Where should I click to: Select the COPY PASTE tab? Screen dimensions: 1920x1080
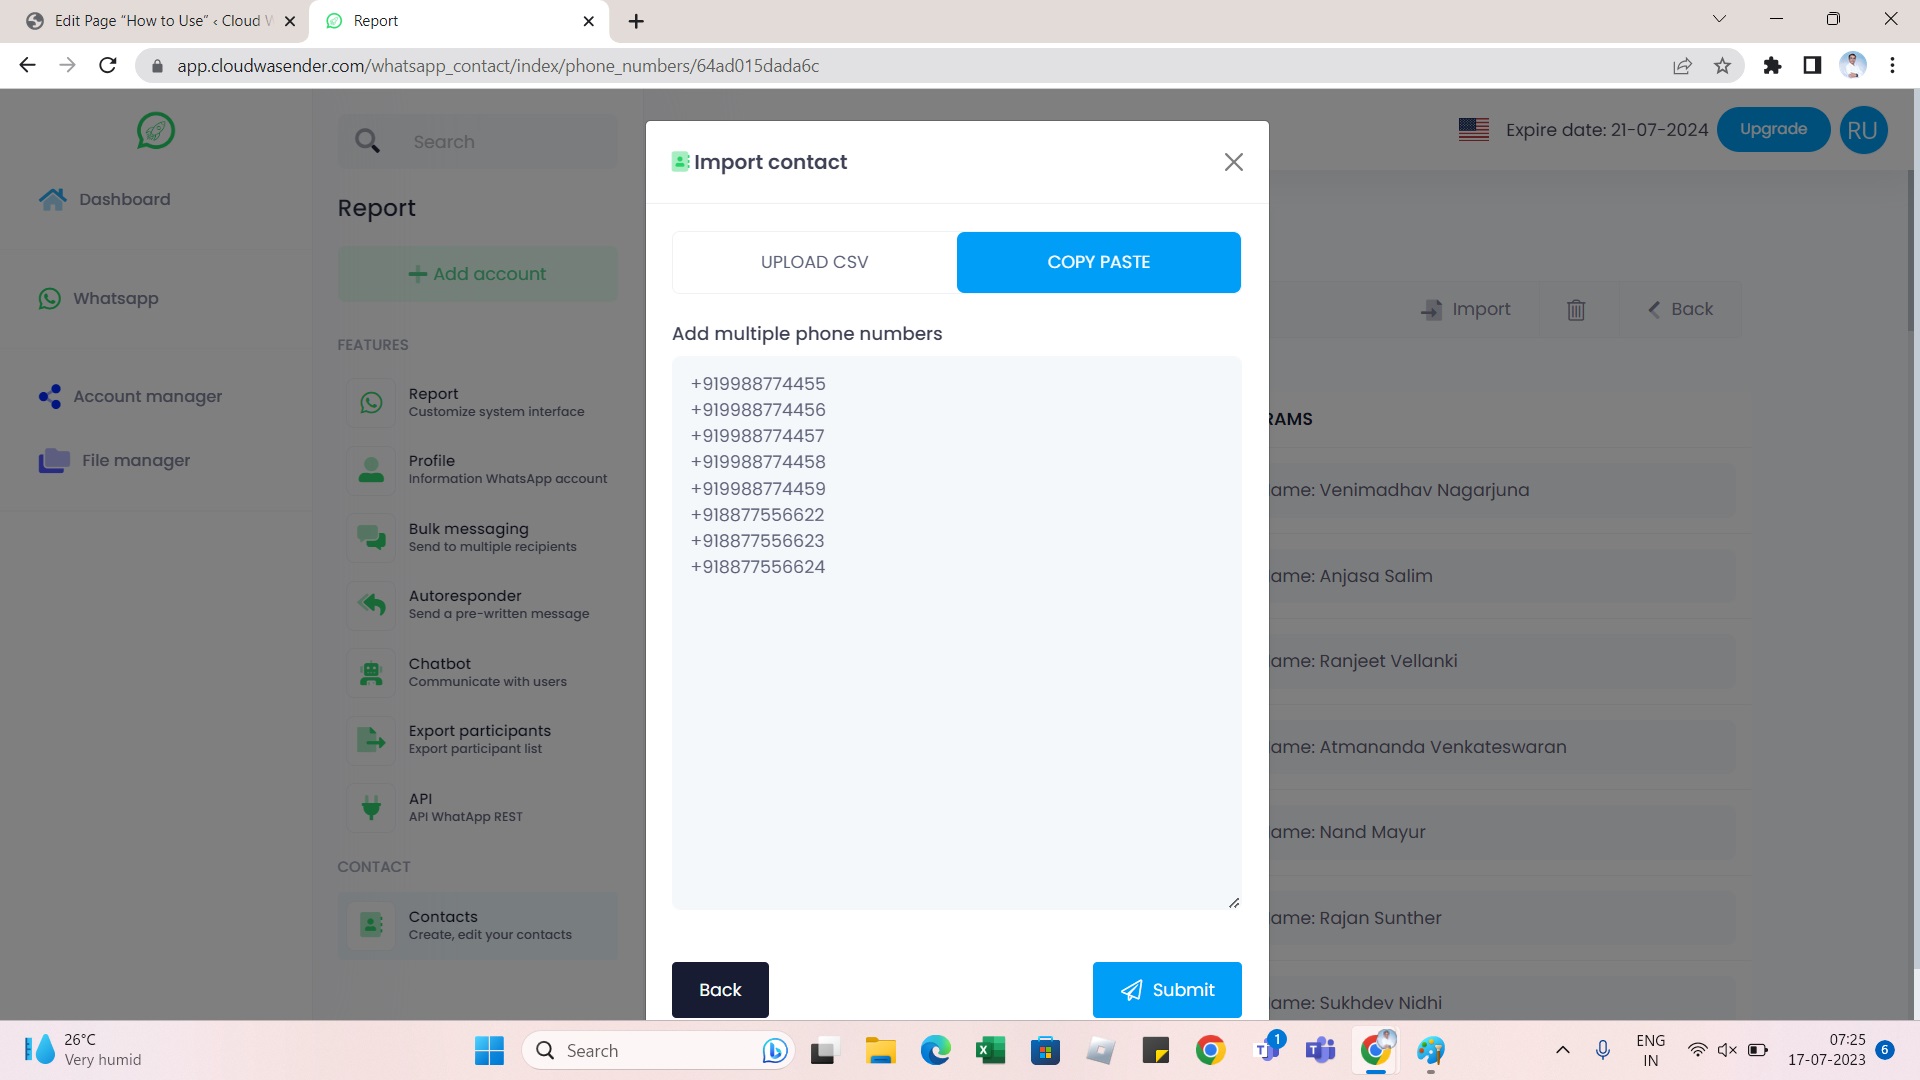tap(1098, 261)
